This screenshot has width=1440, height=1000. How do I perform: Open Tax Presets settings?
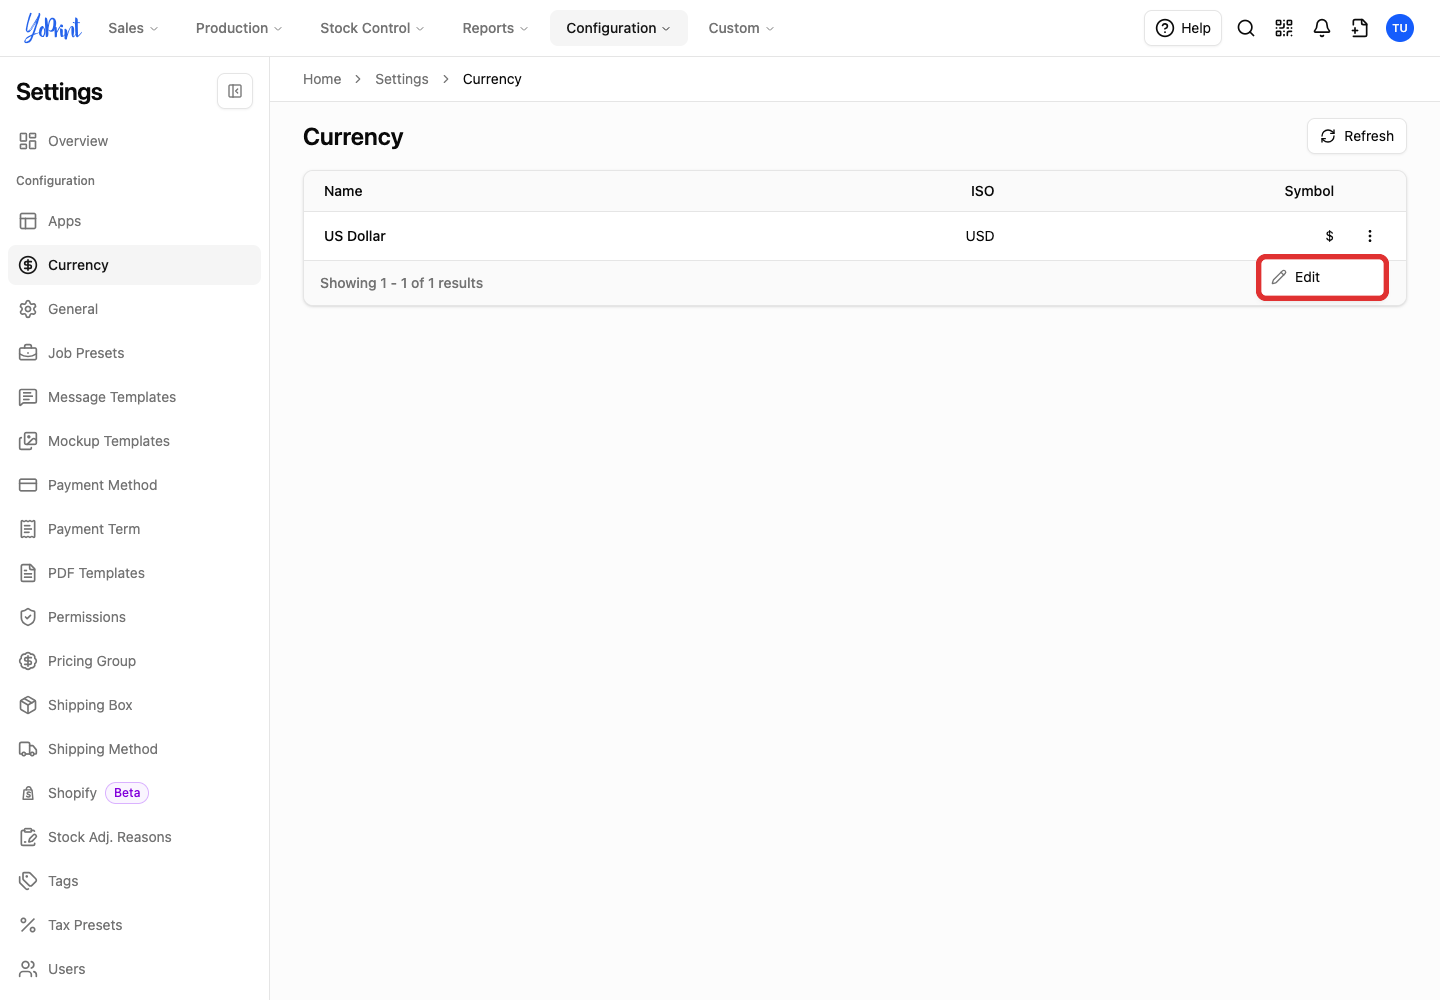click(134, 925)
